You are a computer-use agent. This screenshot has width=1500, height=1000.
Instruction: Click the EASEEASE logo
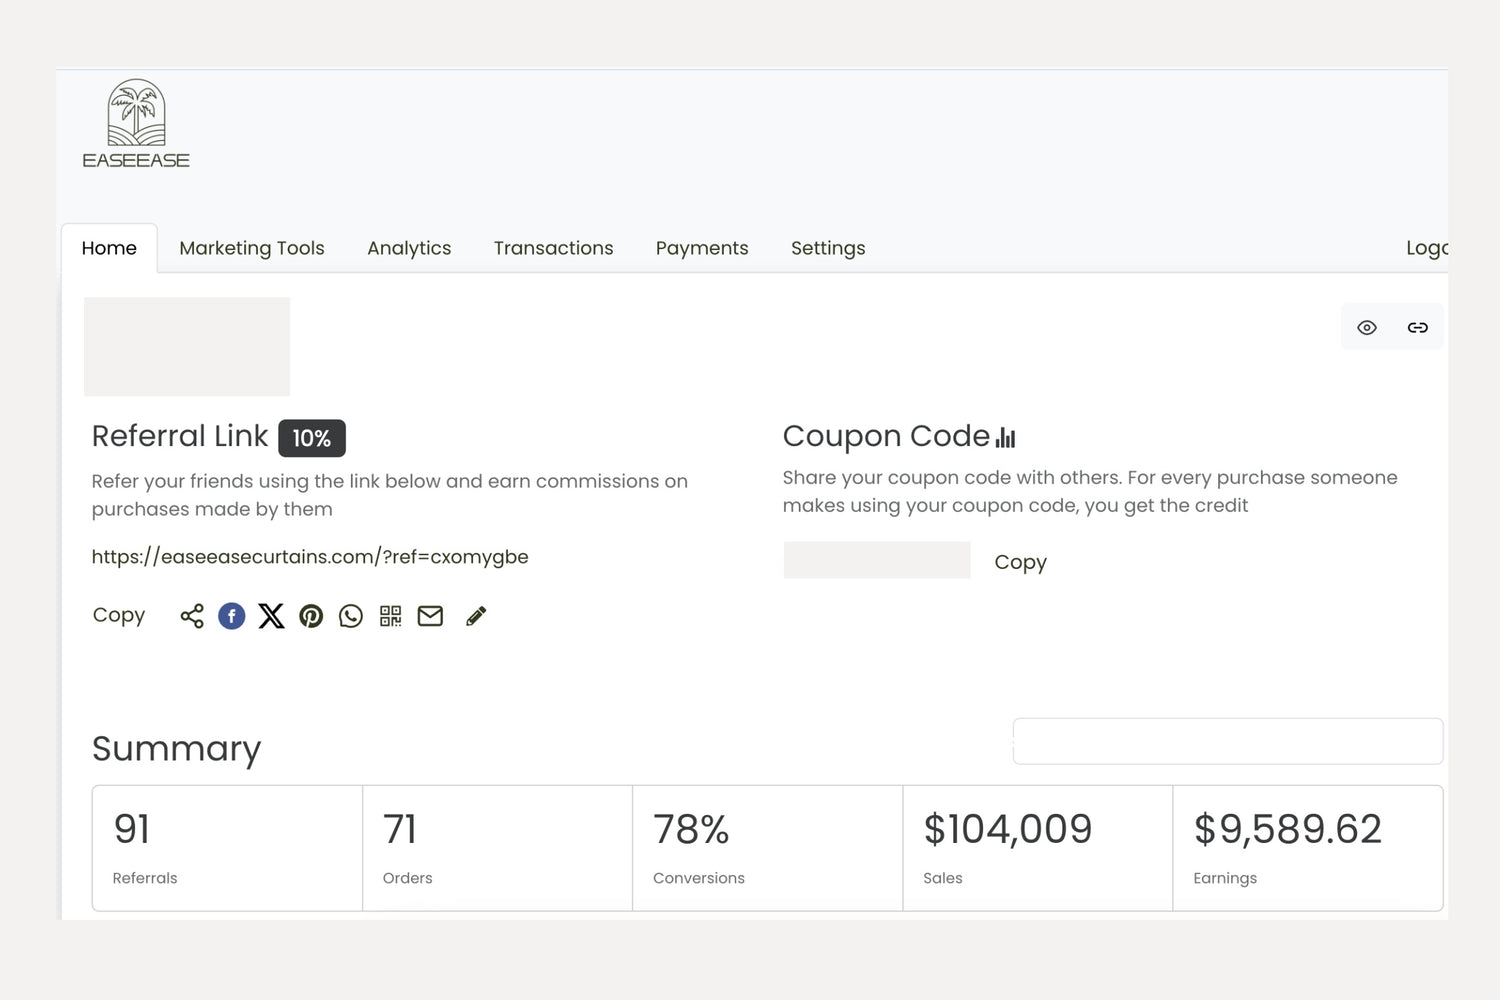click(136, 125)
